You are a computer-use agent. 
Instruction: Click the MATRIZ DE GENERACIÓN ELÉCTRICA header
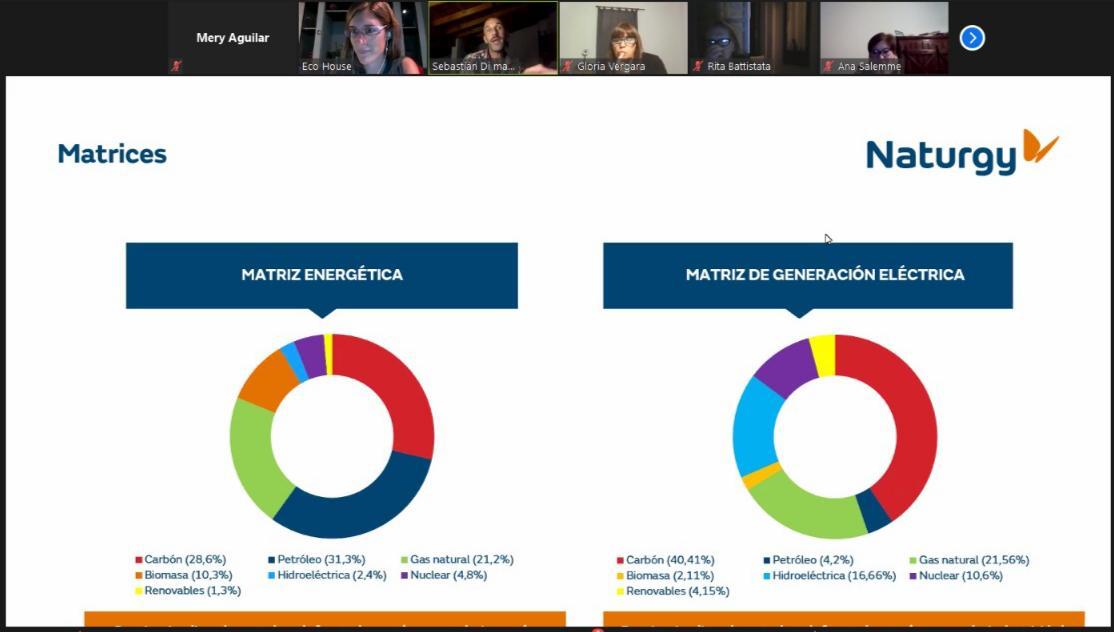pyautogui.click(x=808, y=274)
